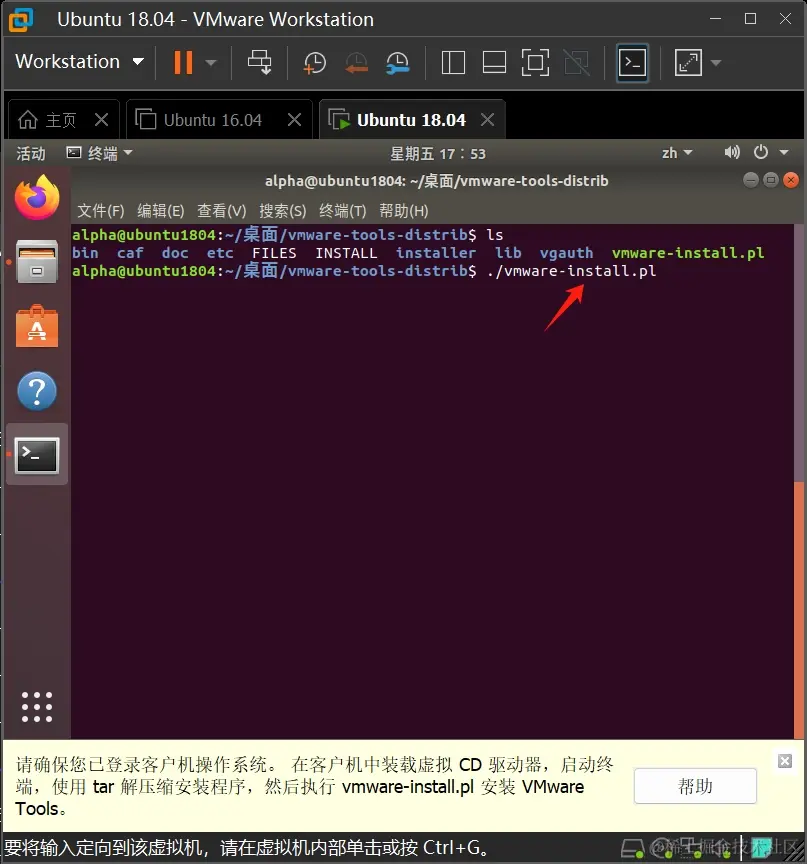Viewport: 807px width, 864px height.
Task: Open the power system menu icon
Action: pos(761,152)
